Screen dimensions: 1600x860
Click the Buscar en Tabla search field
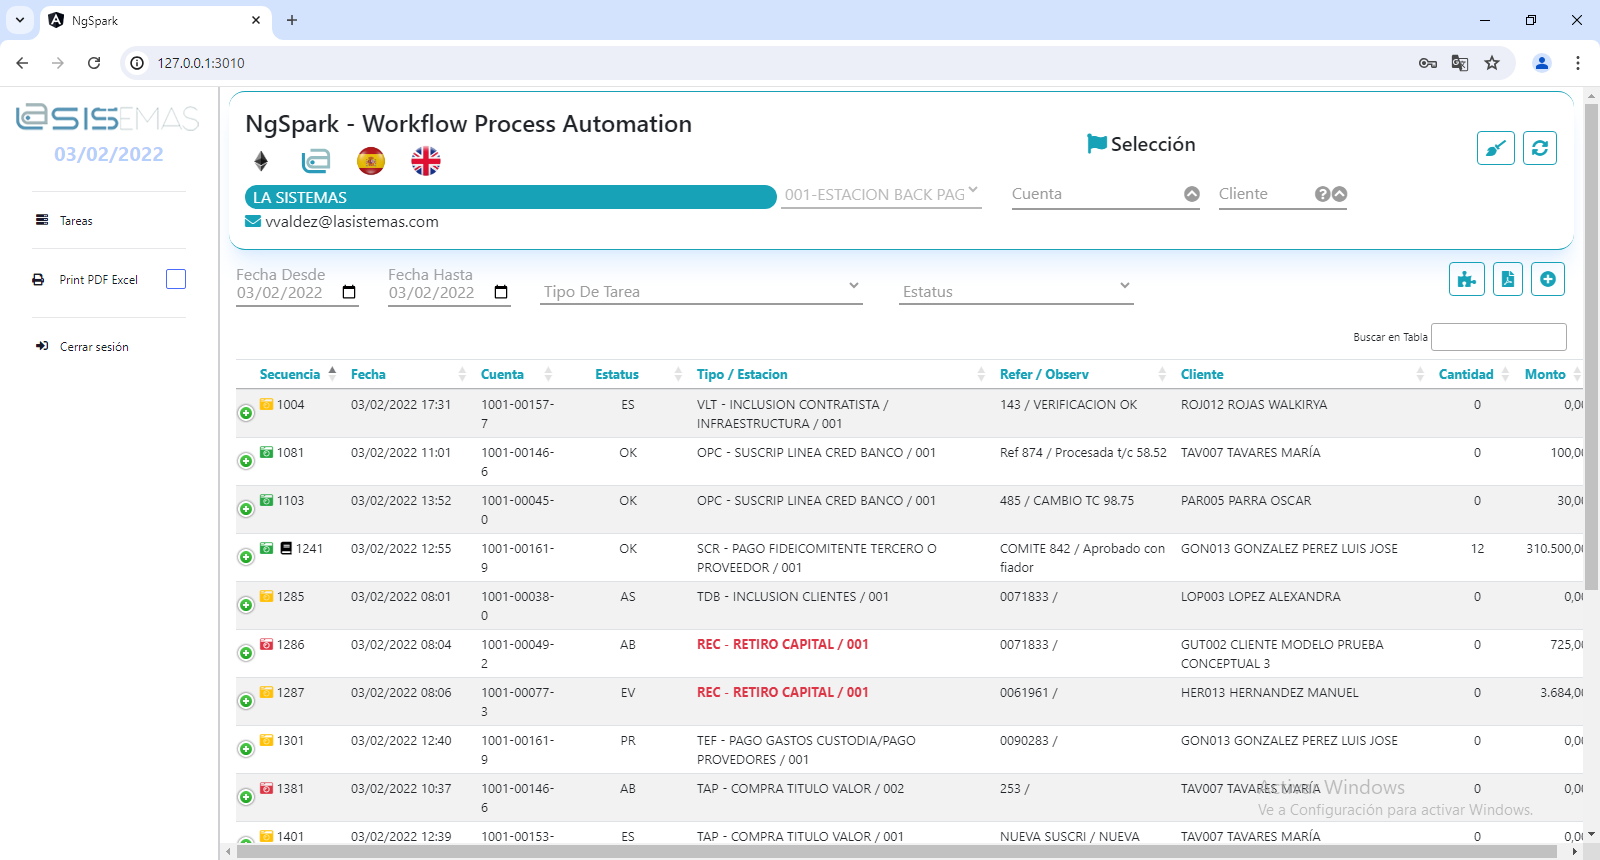[1498, 337]
